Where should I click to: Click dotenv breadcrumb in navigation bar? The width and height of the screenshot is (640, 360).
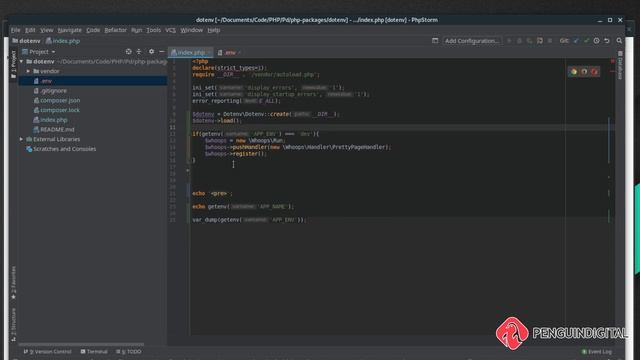pos(27,41)
